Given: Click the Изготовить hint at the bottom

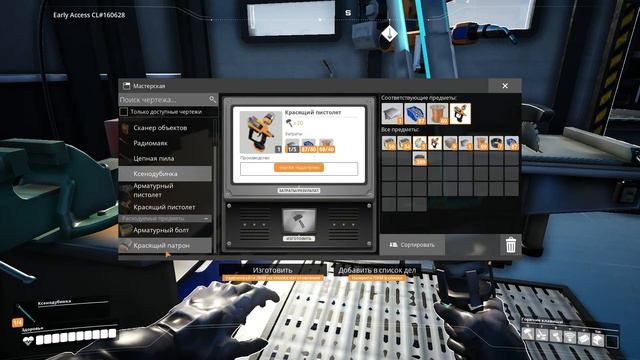Looking at the screenshot, I should [x=272, y=270].
